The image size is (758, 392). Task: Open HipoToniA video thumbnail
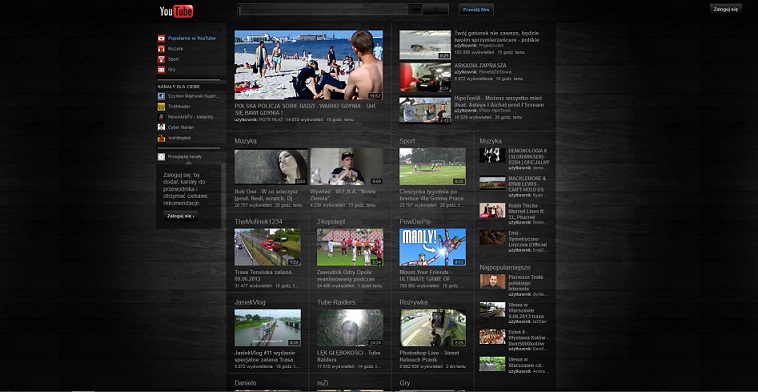click(425, 109)
